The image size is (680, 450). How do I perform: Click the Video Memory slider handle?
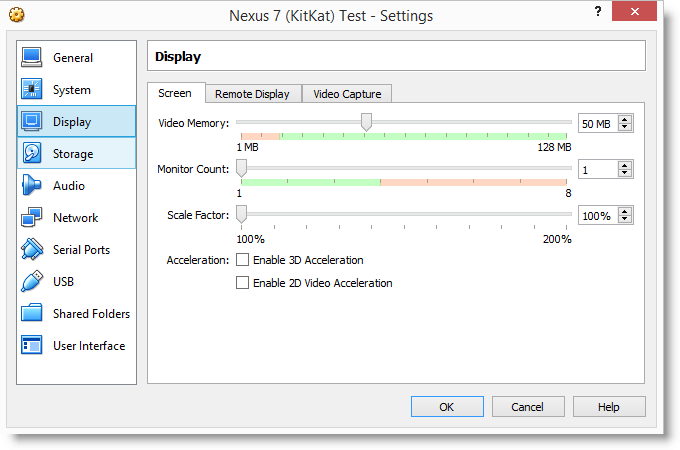(x=367, y=122)
